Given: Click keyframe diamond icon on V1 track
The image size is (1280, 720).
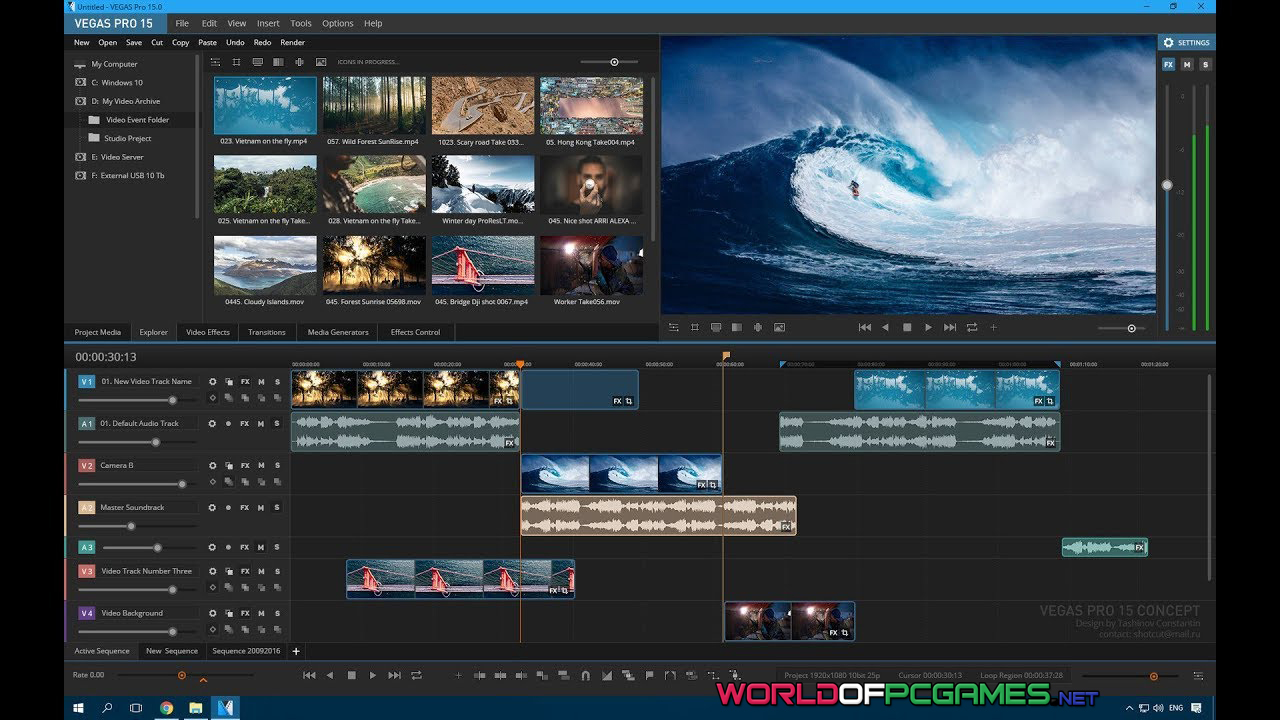Looking at the screenshot, I should click(x=212, y=398).
